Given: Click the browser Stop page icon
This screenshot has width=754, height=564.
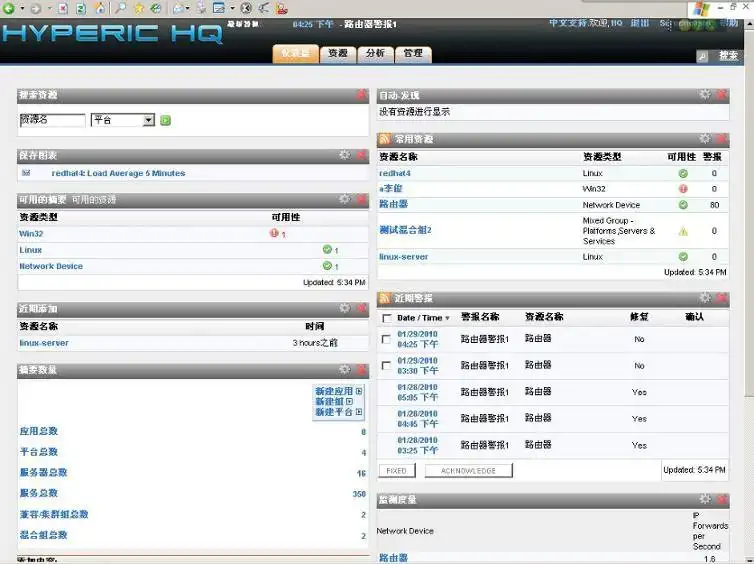Looking at the screenshot, I should pos(63,8).
